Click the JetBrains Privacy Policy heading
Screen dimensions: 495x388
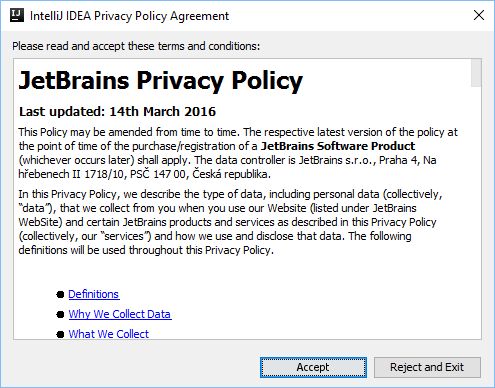(161, 80)
